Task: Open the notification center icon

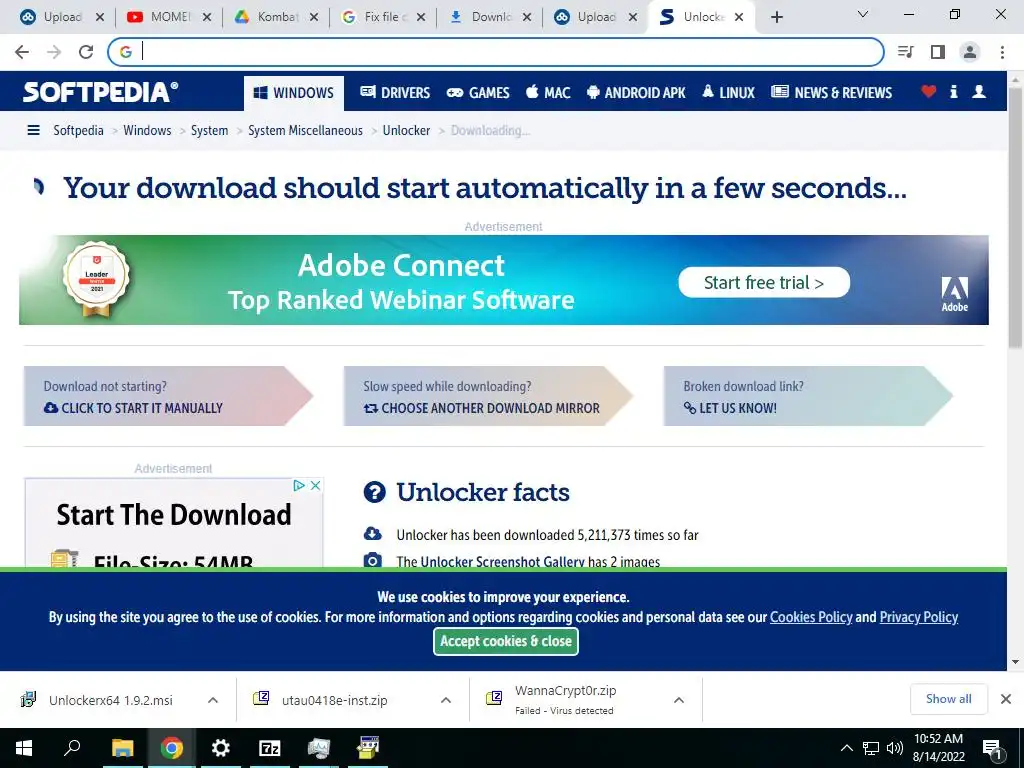Action: [992, 749]
